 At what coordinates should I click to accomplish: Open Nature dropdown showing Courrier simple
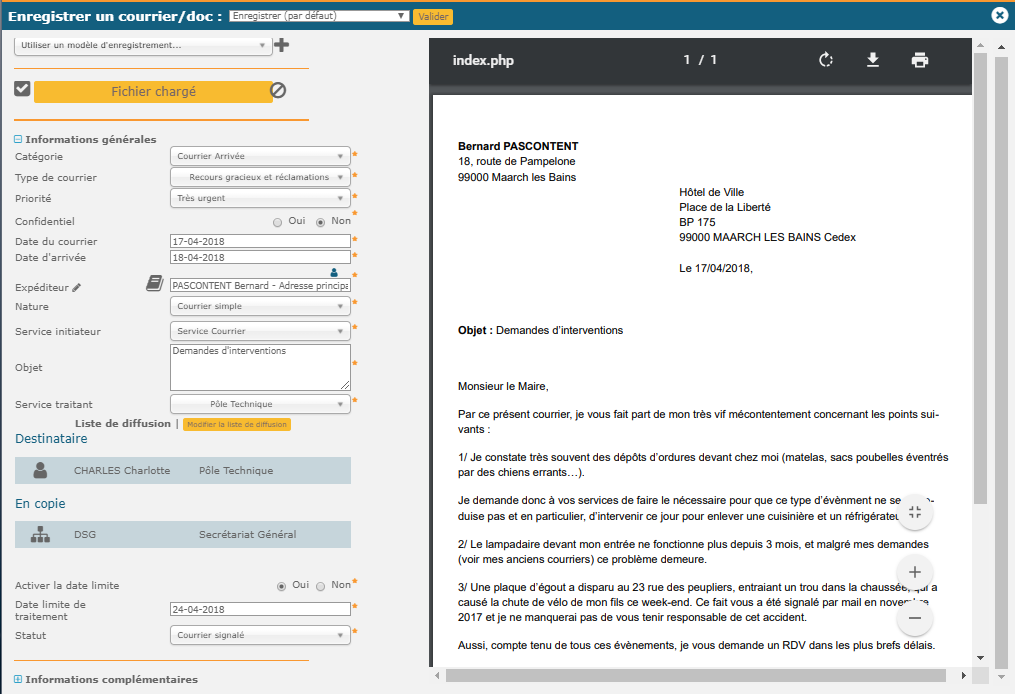coord(260,306)
